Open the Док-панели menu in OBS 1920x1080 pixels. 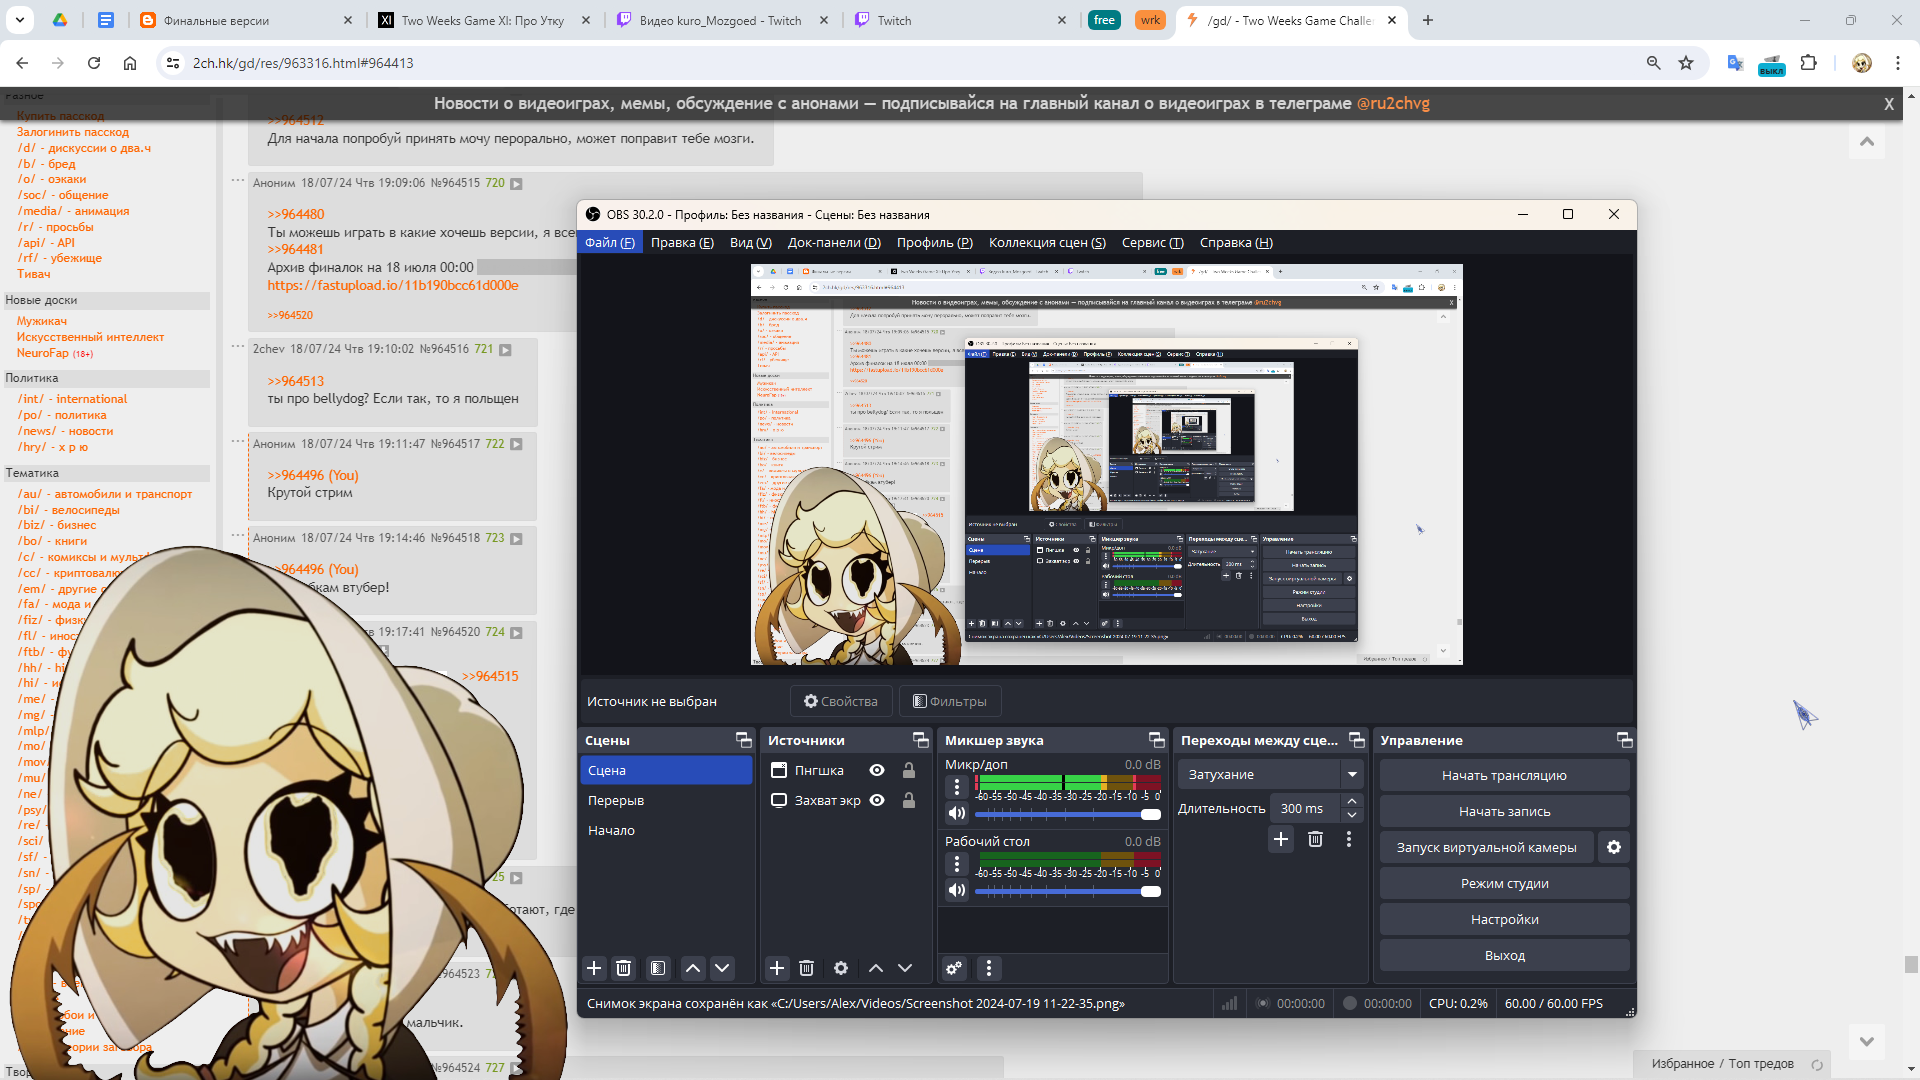[x=834, y=243]
